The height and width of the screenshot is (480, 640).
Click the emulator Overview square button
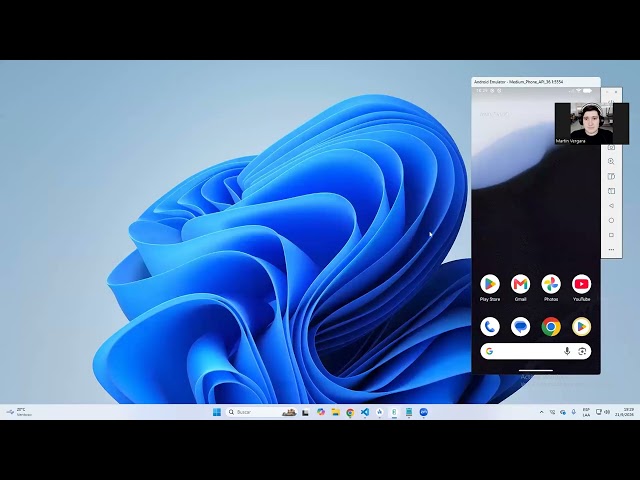click(611, 235)
